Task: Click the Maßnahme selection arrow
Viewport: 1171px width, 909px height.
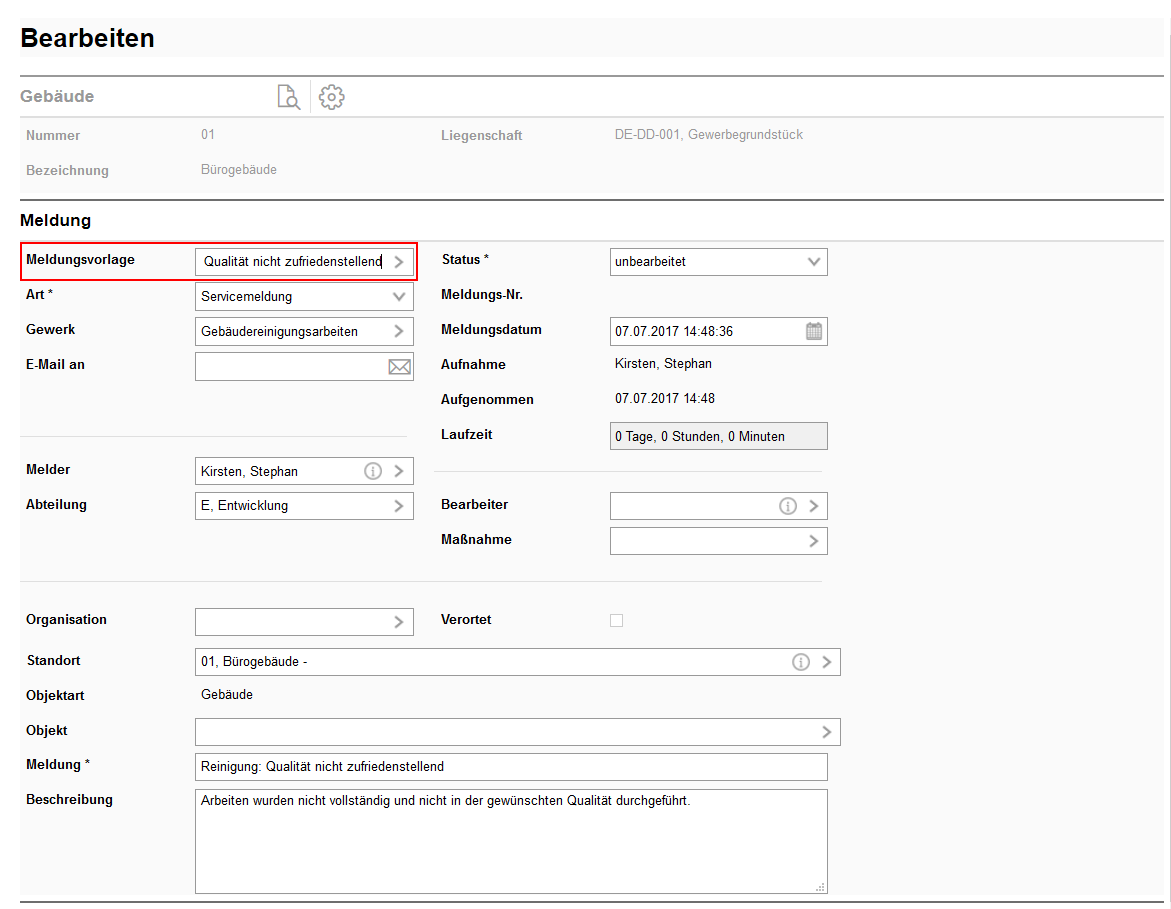Action: click(814, 541)
